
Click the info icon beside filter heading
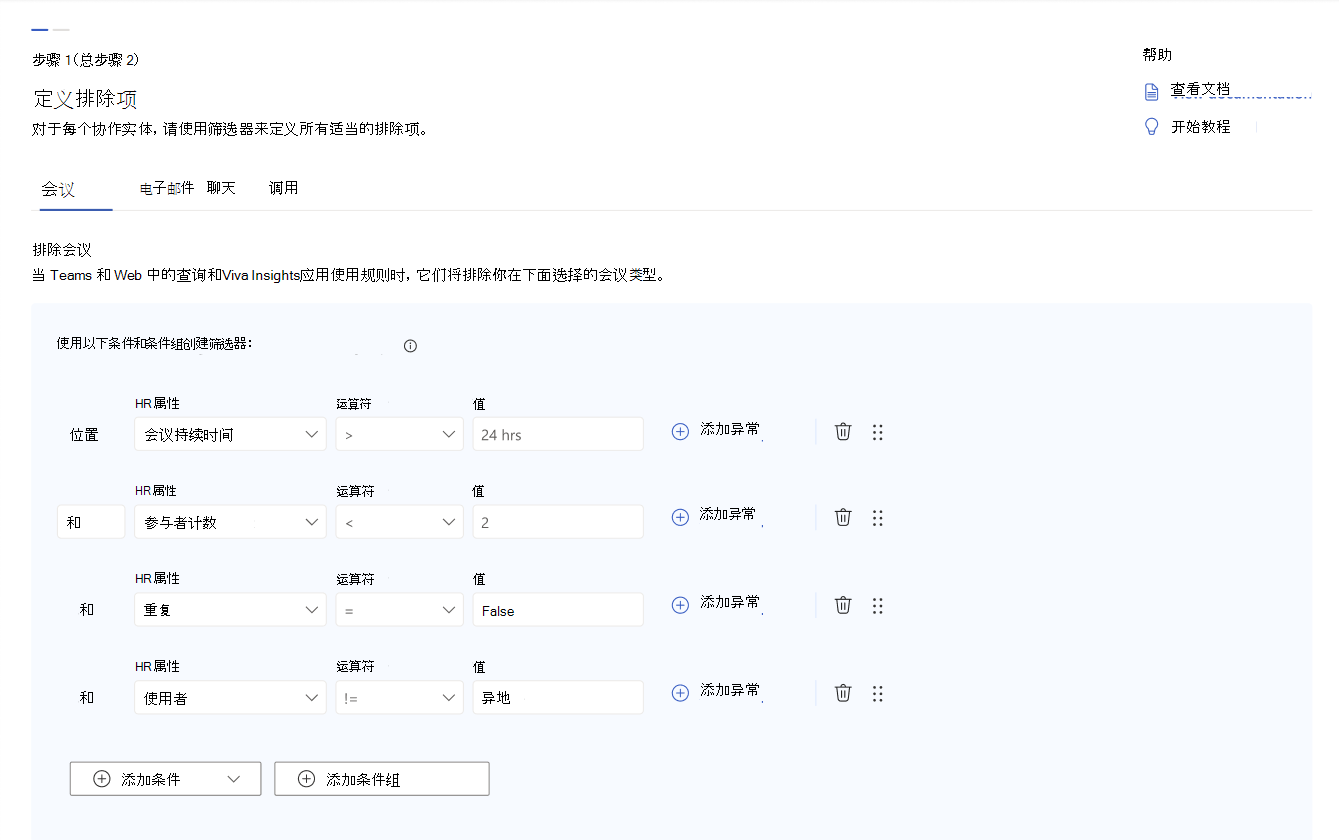click(410, 346)
